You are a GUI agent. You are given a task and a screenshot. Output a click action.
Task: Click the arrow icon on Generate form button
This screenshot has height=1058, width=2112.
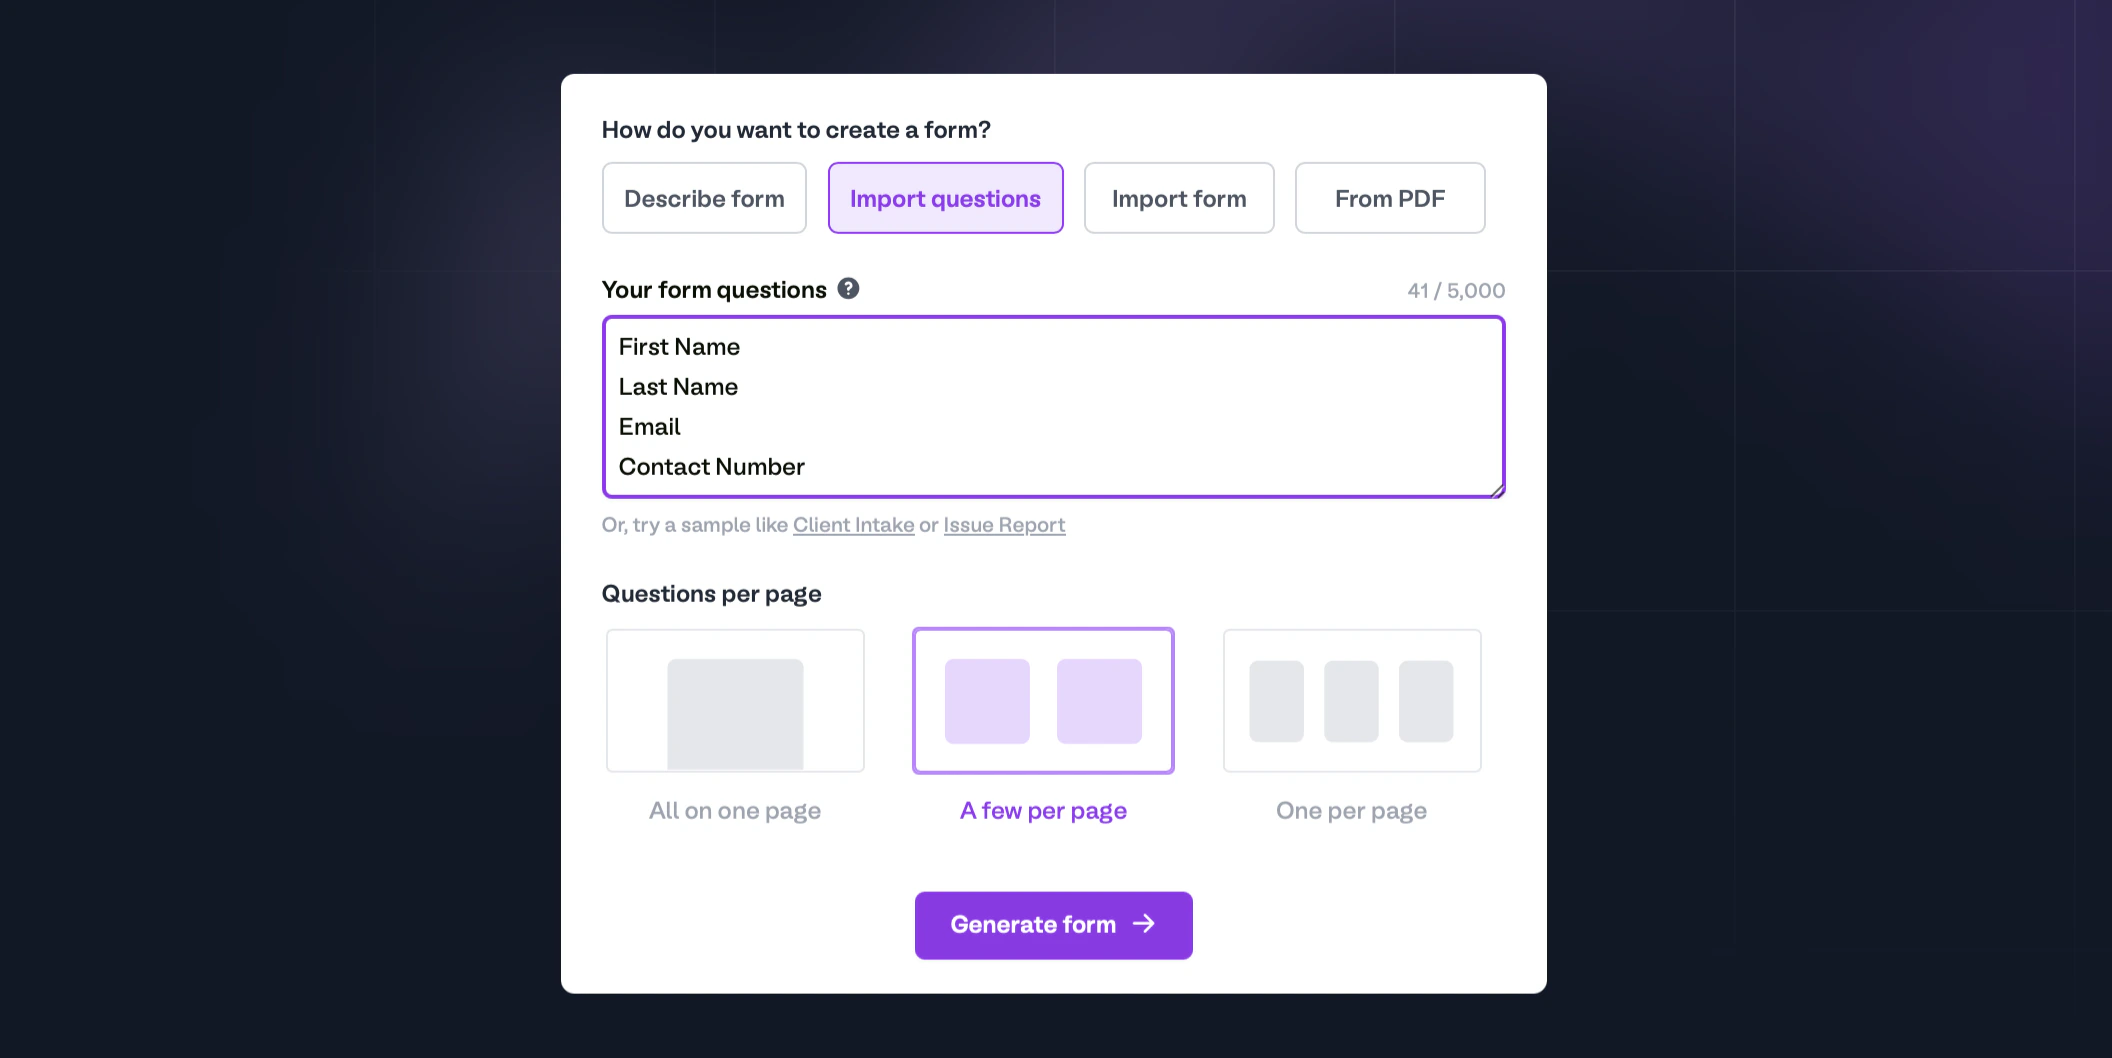(x=1145, y=925)
